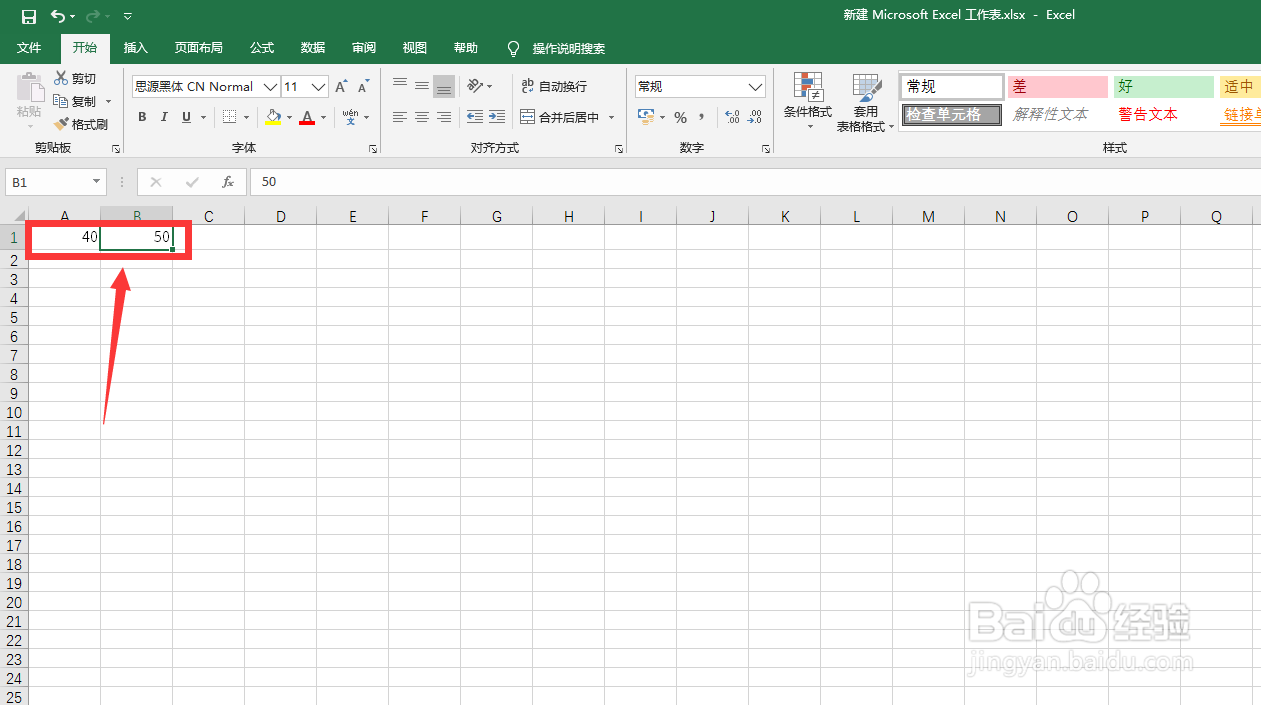Click the Decrease Font Size icon
Image resolution: width=1261 pixels, height=705 pixels.
coord(363,87)
